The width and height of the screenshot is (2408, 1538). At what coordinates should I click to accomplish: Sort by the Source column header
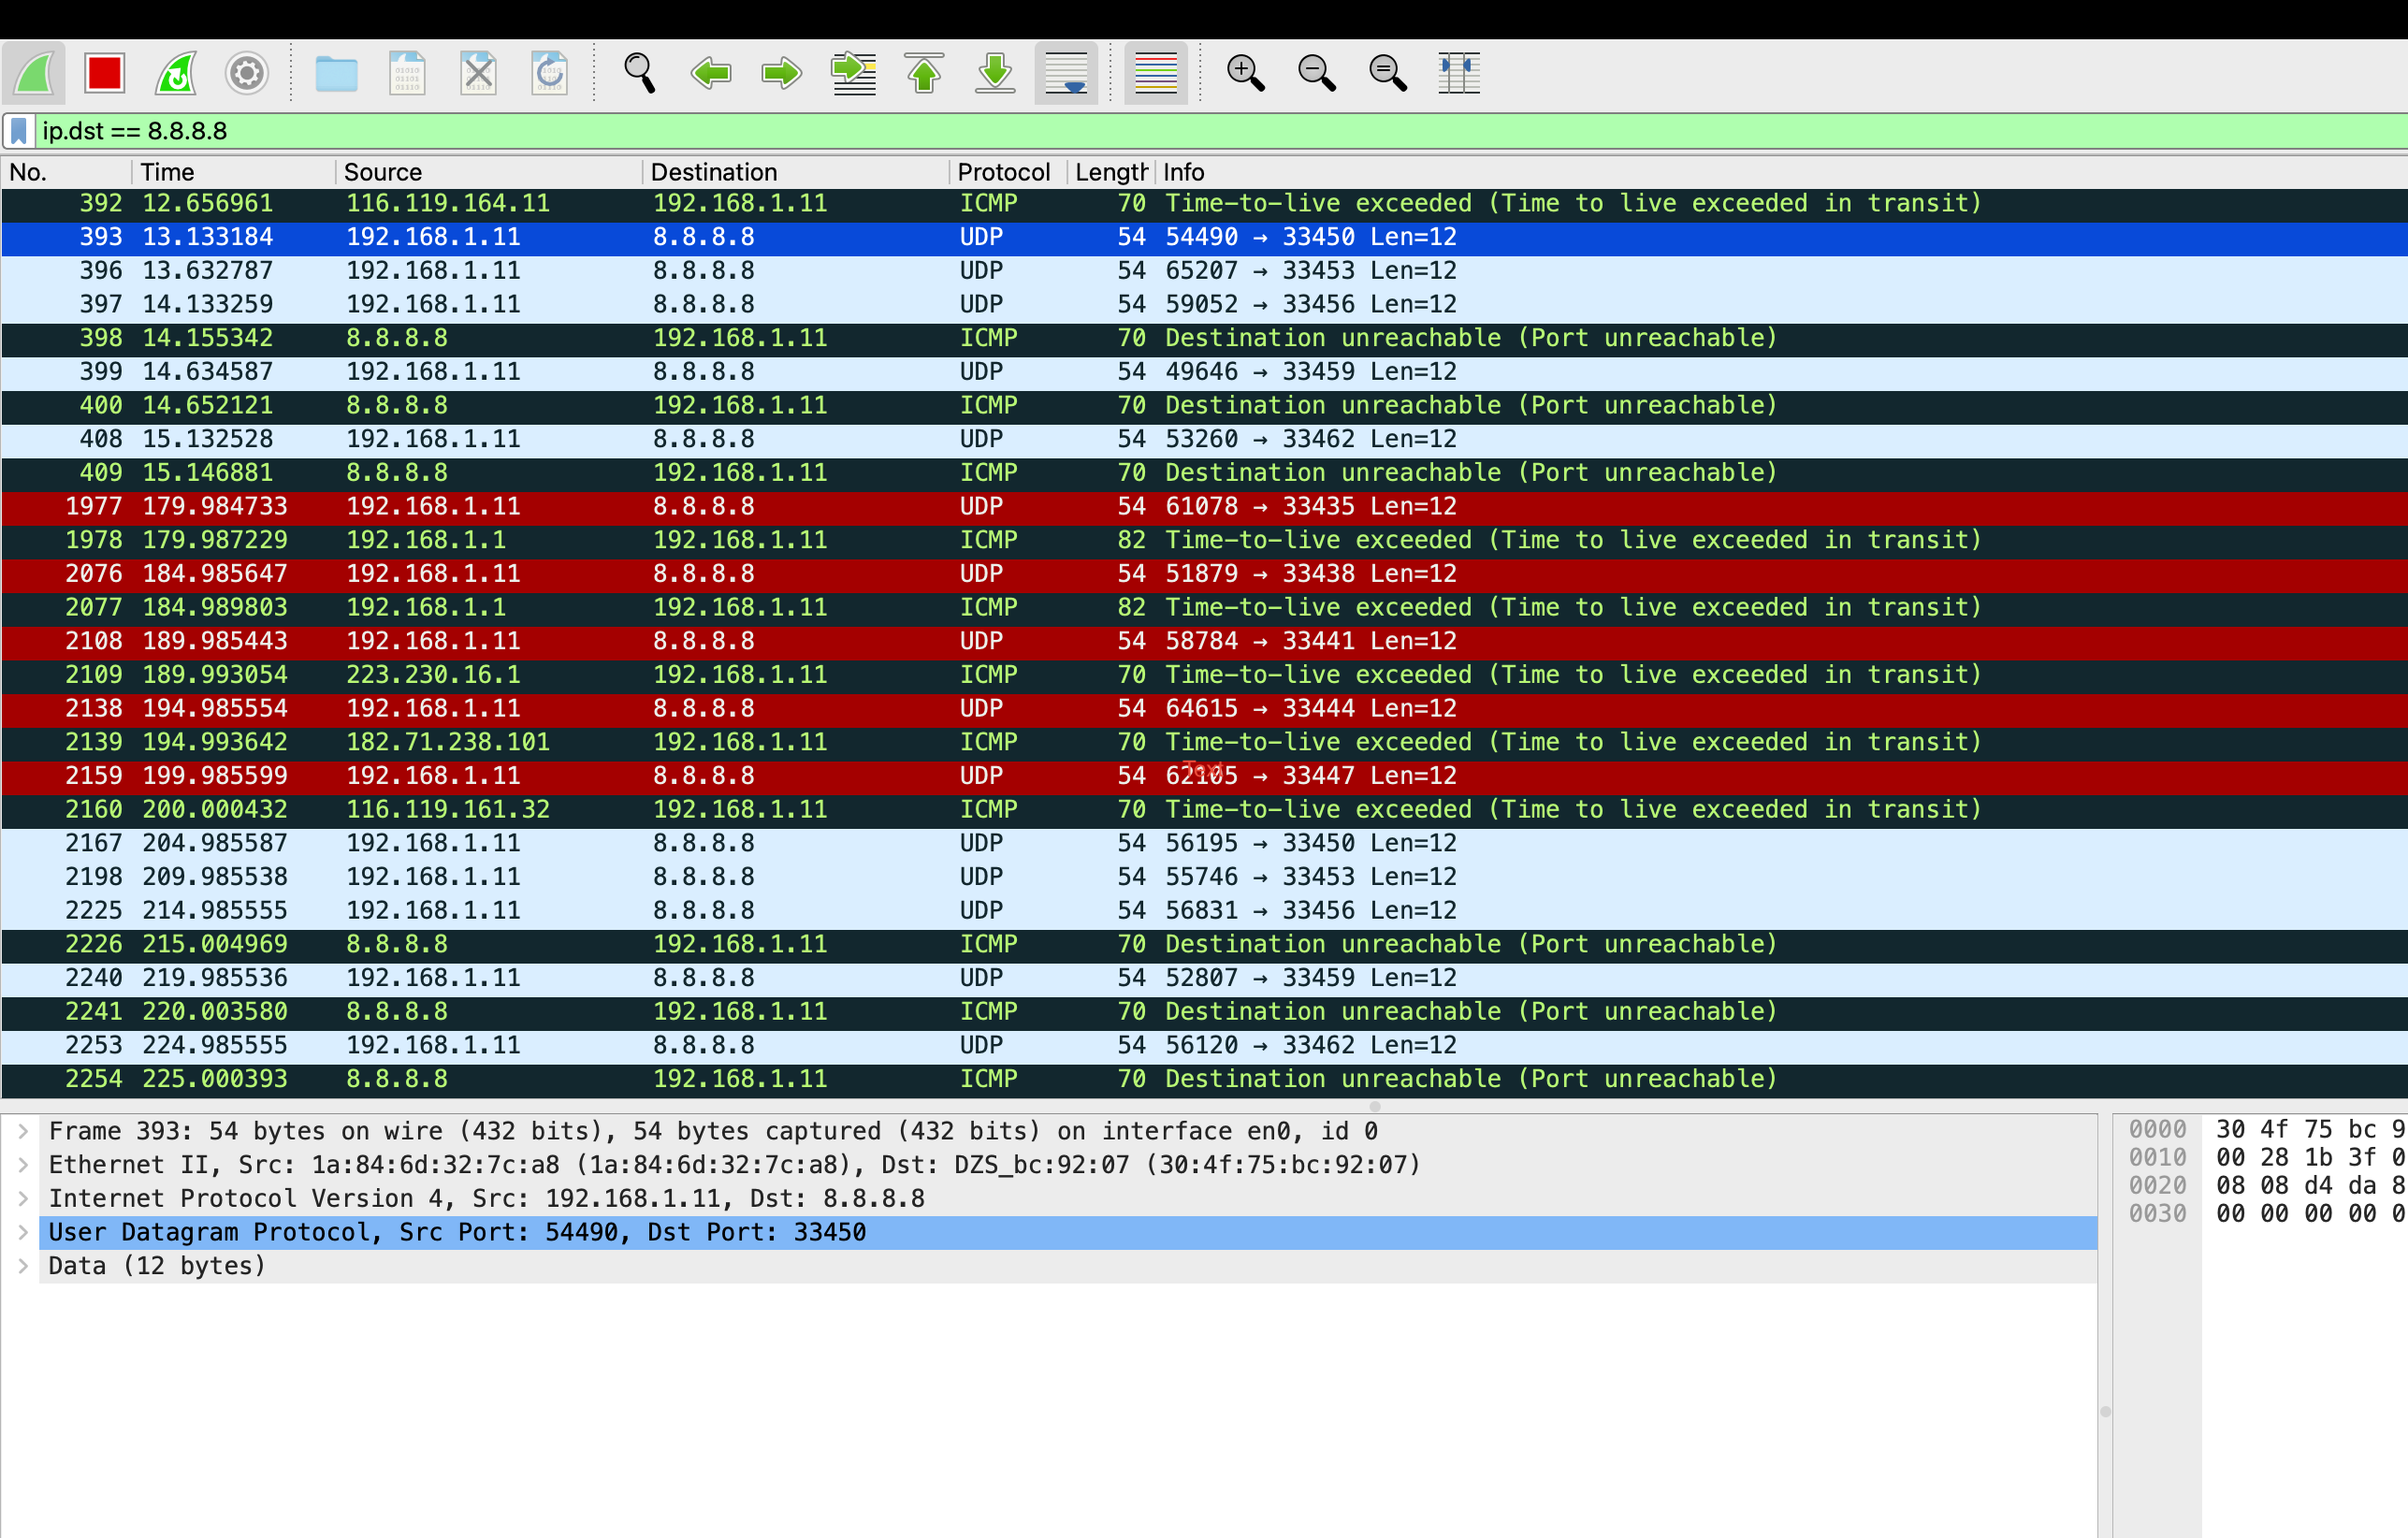(489, 172)
